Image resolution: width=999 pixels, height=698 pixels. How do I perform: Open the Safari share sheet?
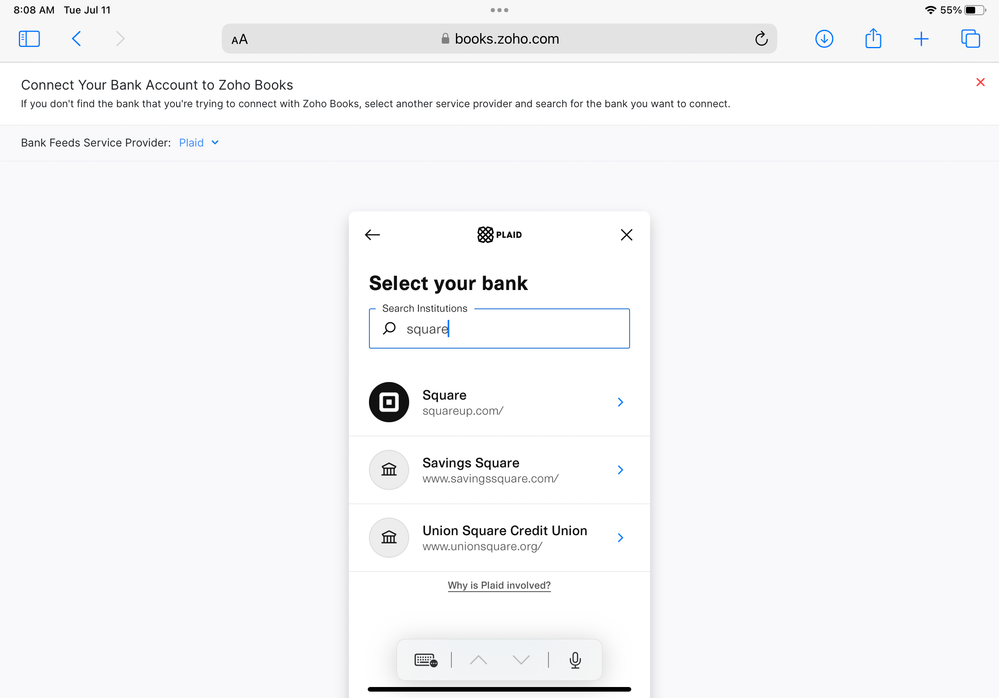[873, 39]
